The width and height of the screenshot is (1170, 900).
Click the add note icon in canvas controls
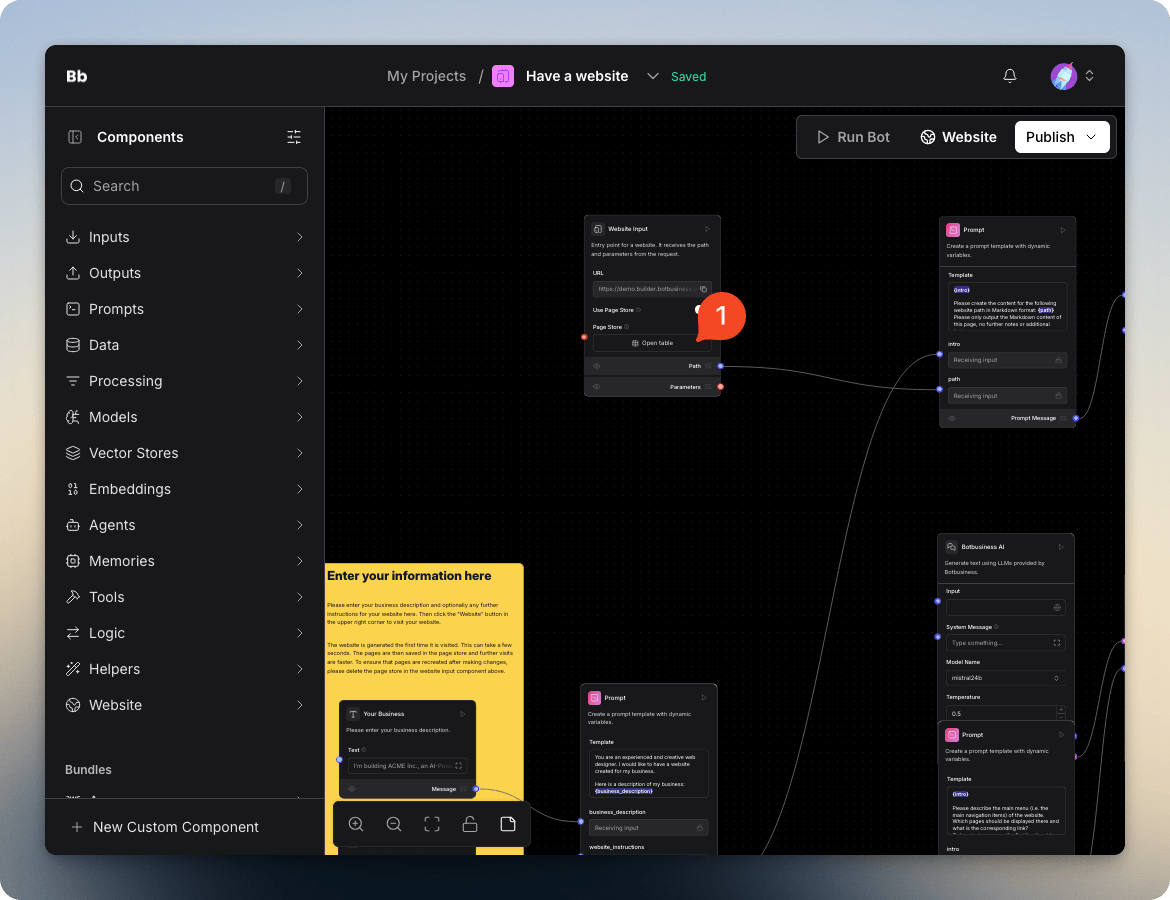tap(508, 824)
